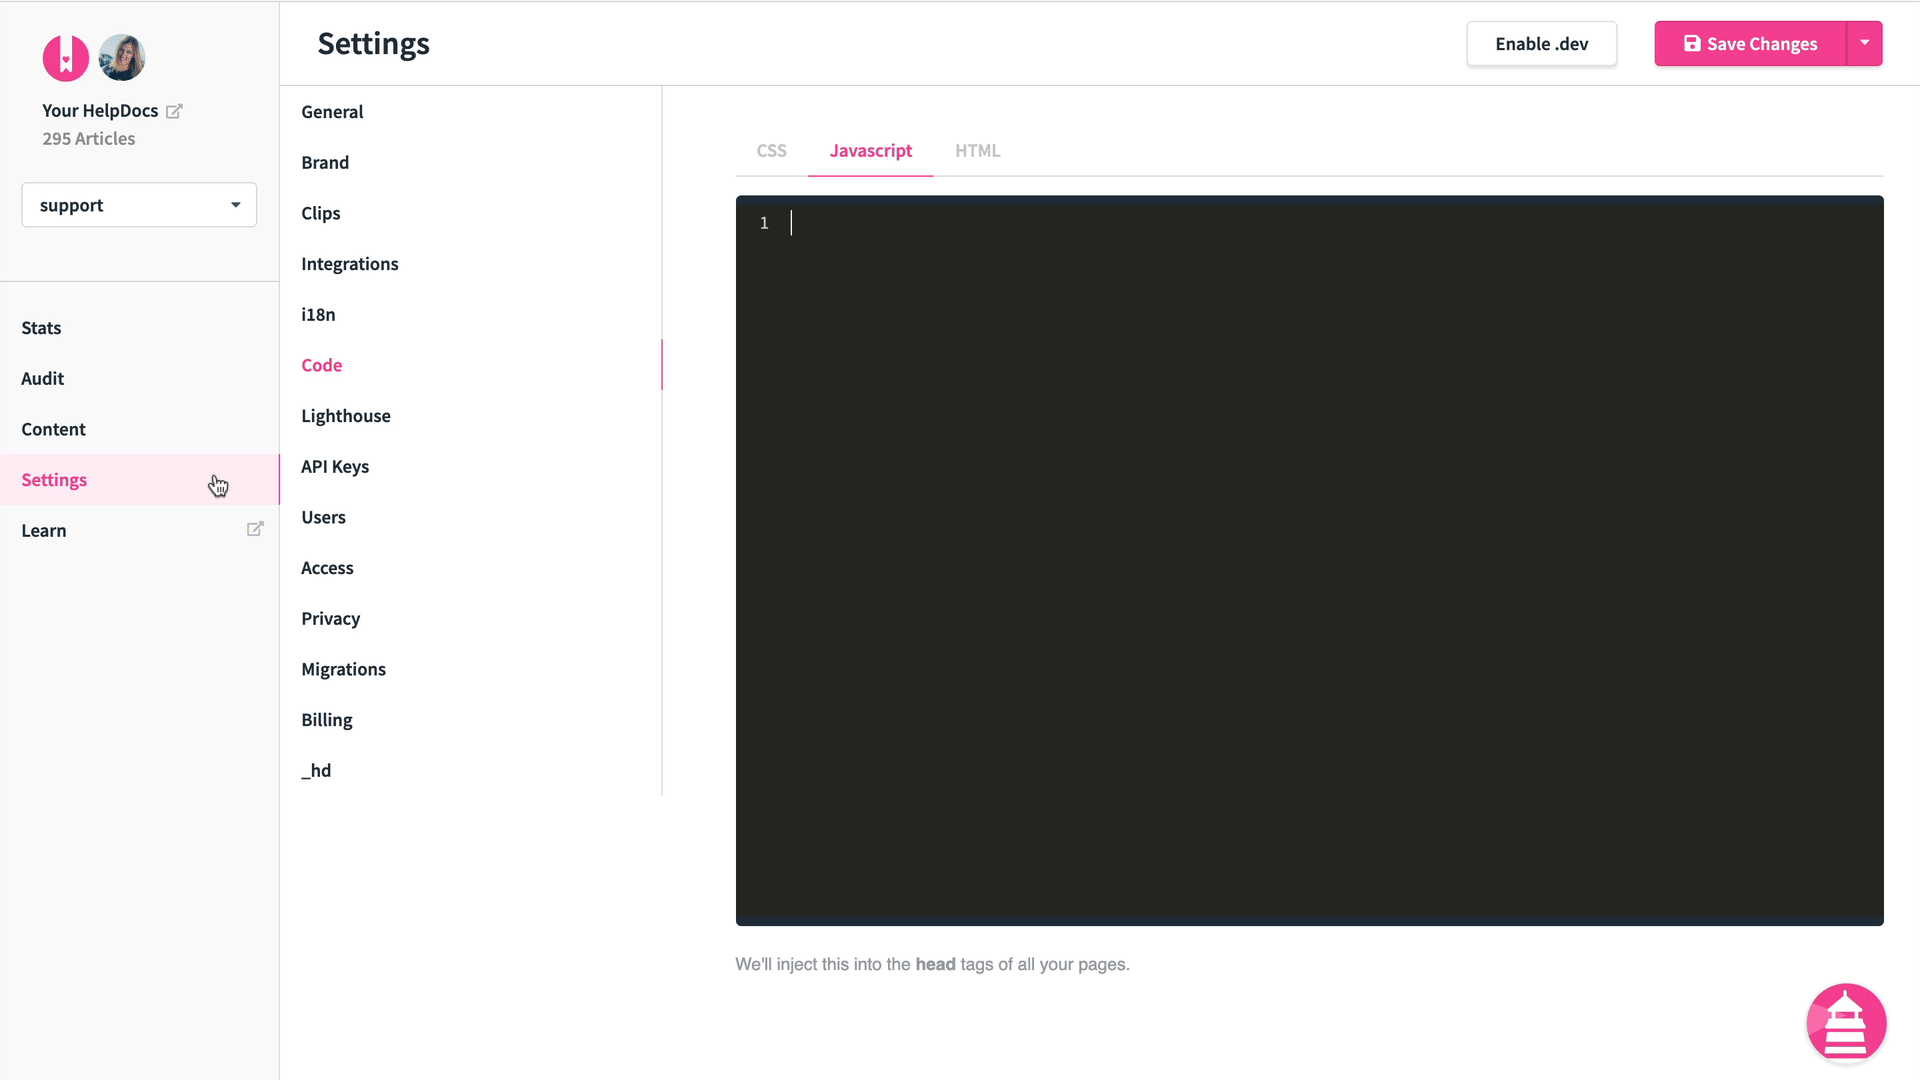Click the Enable .dev button

1541,44
